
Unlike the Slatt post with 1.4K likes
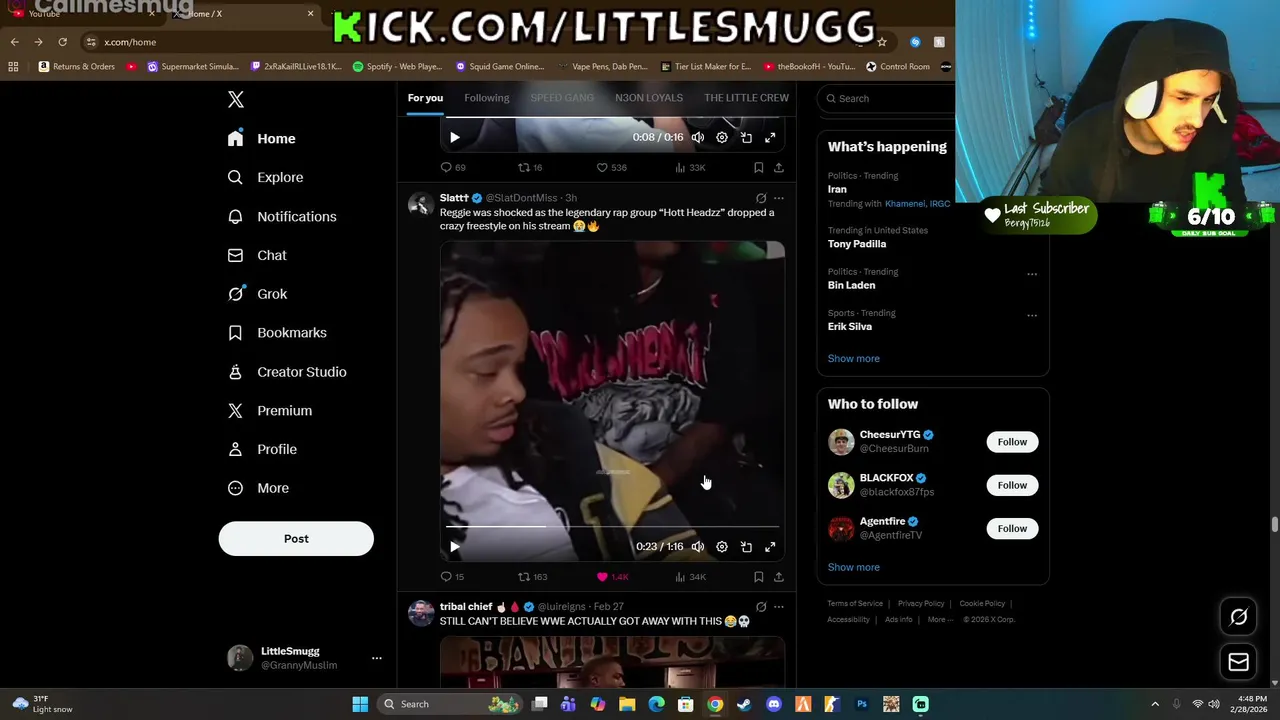612,577
